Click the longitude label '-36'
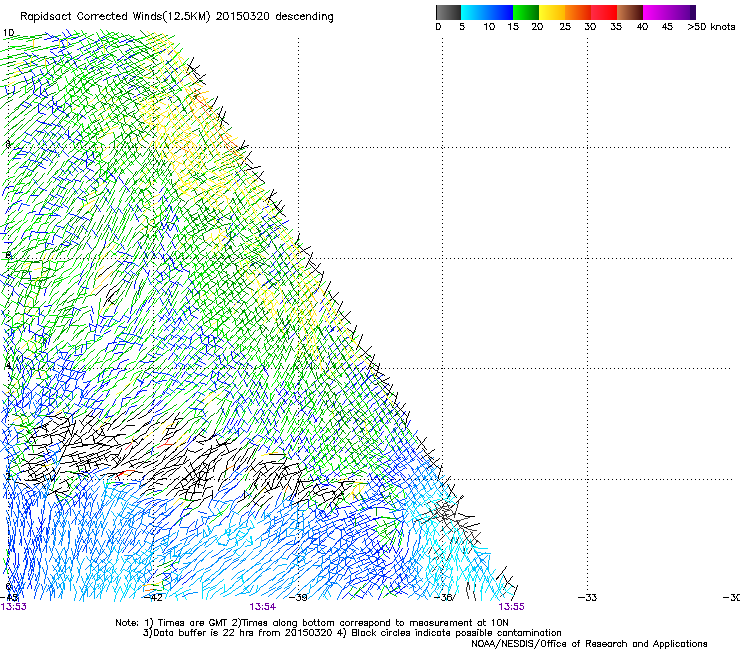The width and height of the screenshot is (740, 650). tap(443, 598)
